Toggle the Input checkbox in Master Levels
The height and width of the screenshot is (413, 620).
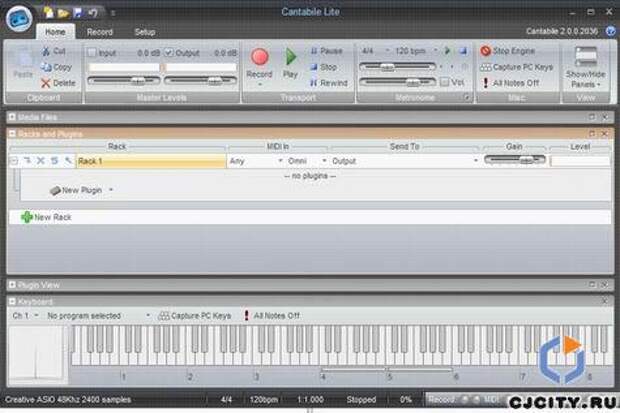click(x=92, y=52)
